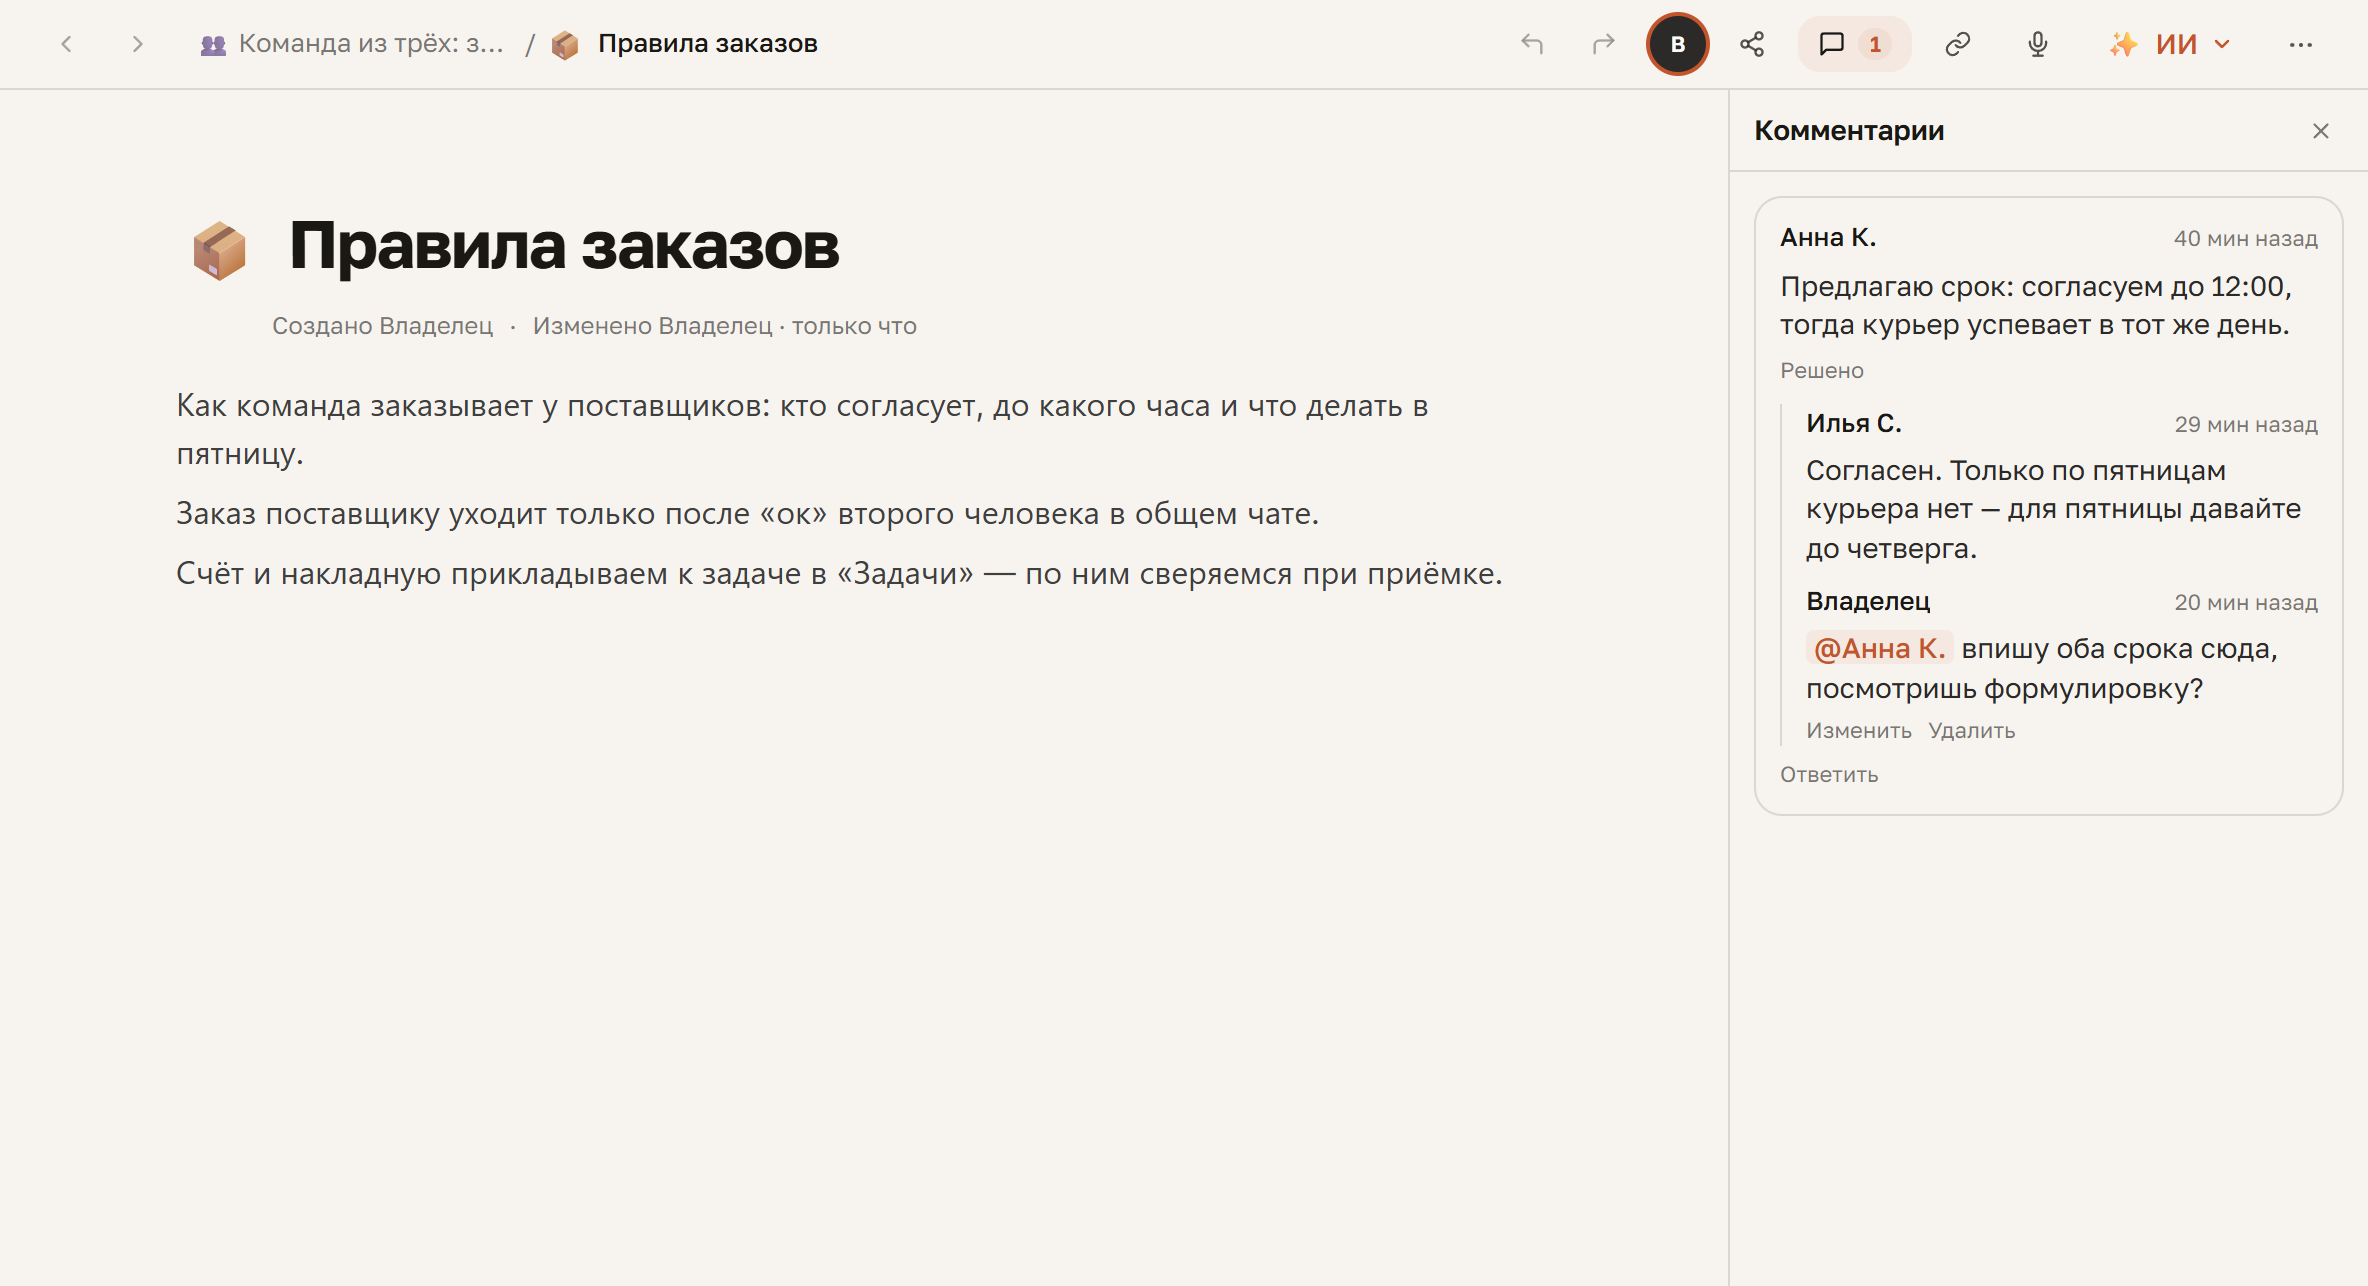Click the '@Анна К.' mention

(1879, 649)
